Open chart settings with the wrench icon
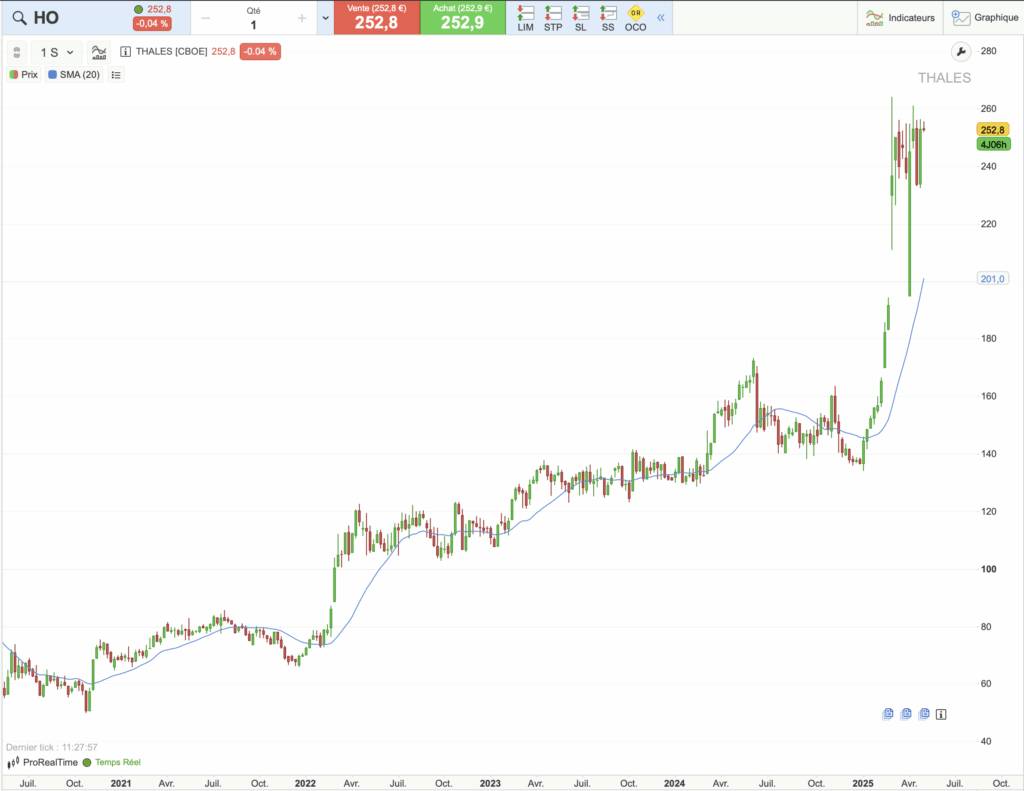1024x791 pixels. [x=961, y=52]
